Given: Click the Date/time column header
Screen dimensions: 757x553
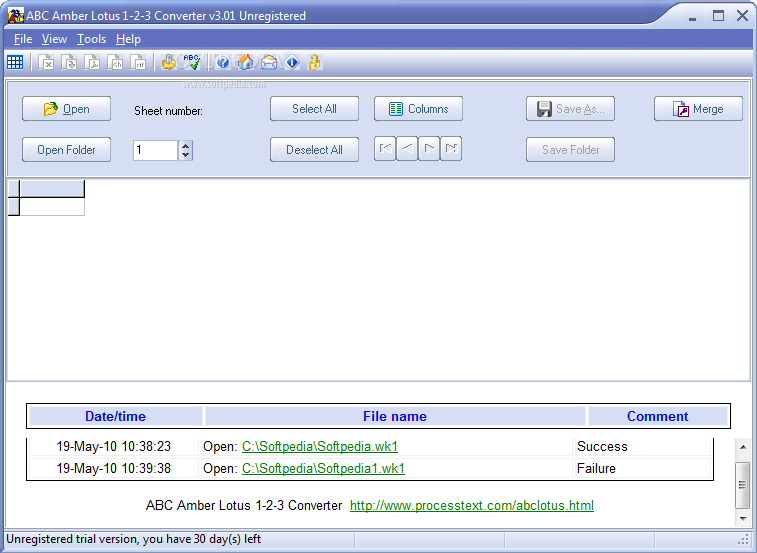Looking at the screenshot, I should coord(115,416).
